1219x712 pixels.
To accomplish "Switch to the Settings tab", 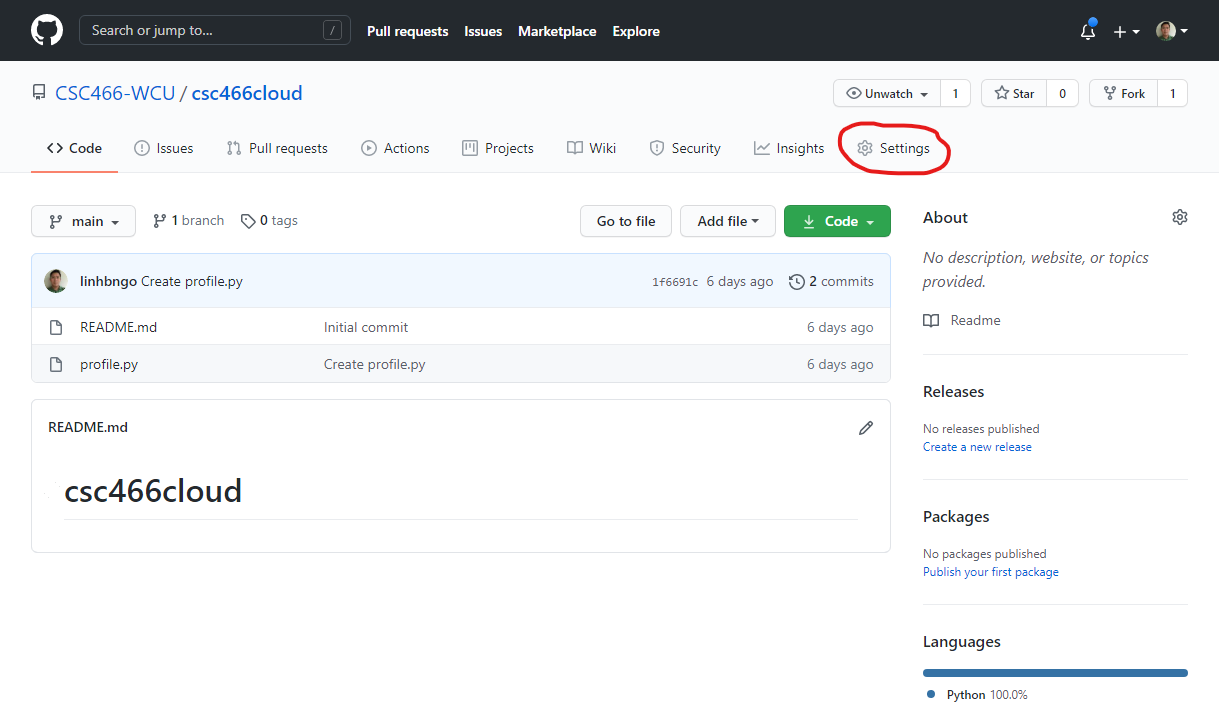I will point(894,148).
